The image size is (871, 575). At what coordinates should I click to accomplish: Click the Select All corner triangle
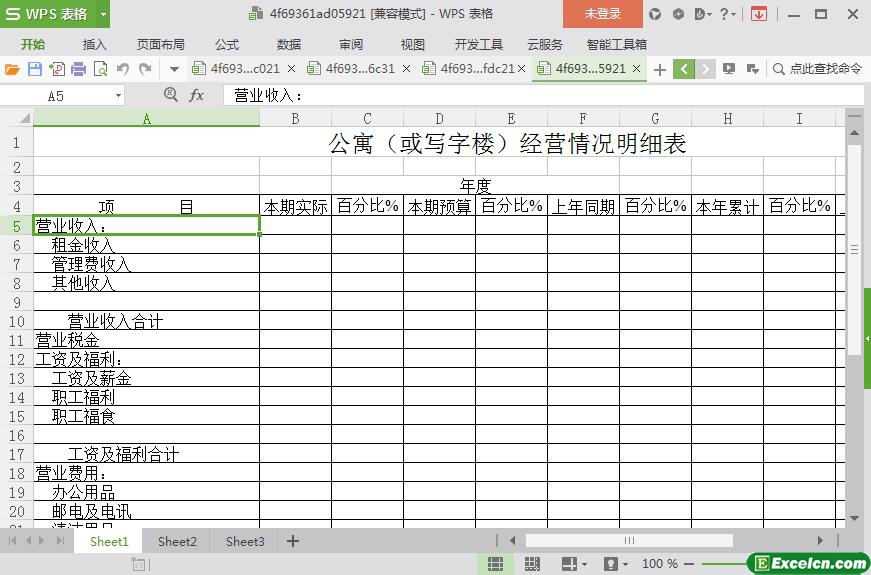(x=24, y=118)
